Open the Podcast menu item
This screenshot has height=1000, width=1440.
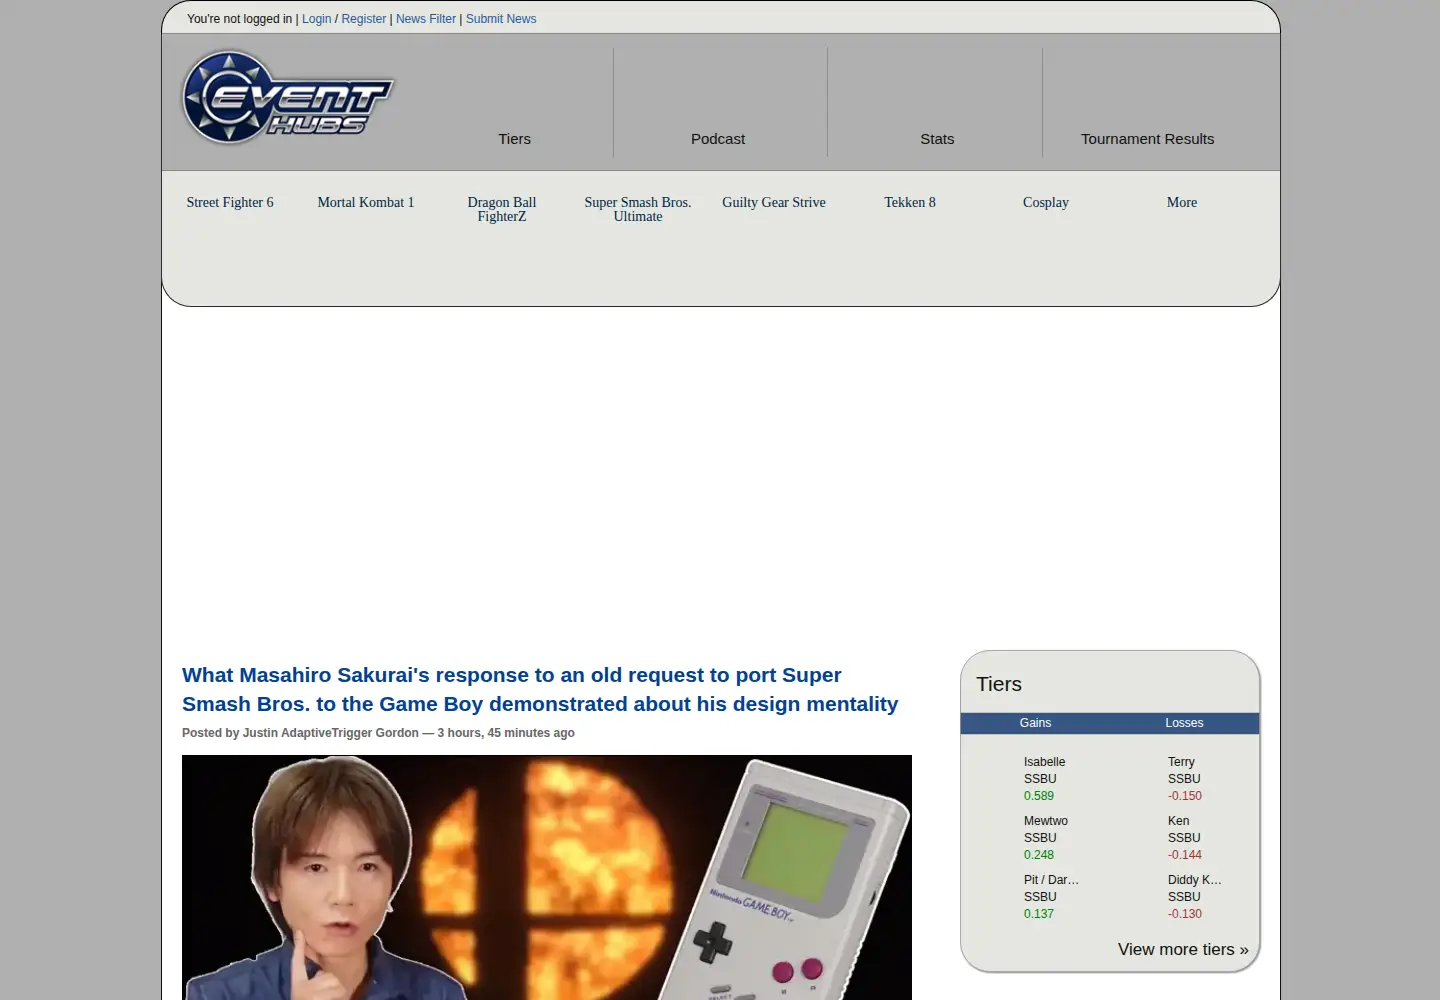pos(718,139)
